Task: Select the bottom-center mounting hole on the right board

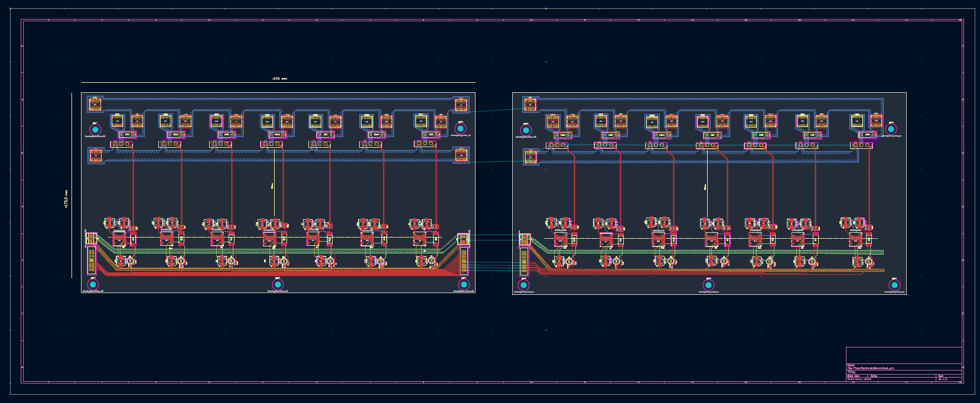Action: pos(709,284)
